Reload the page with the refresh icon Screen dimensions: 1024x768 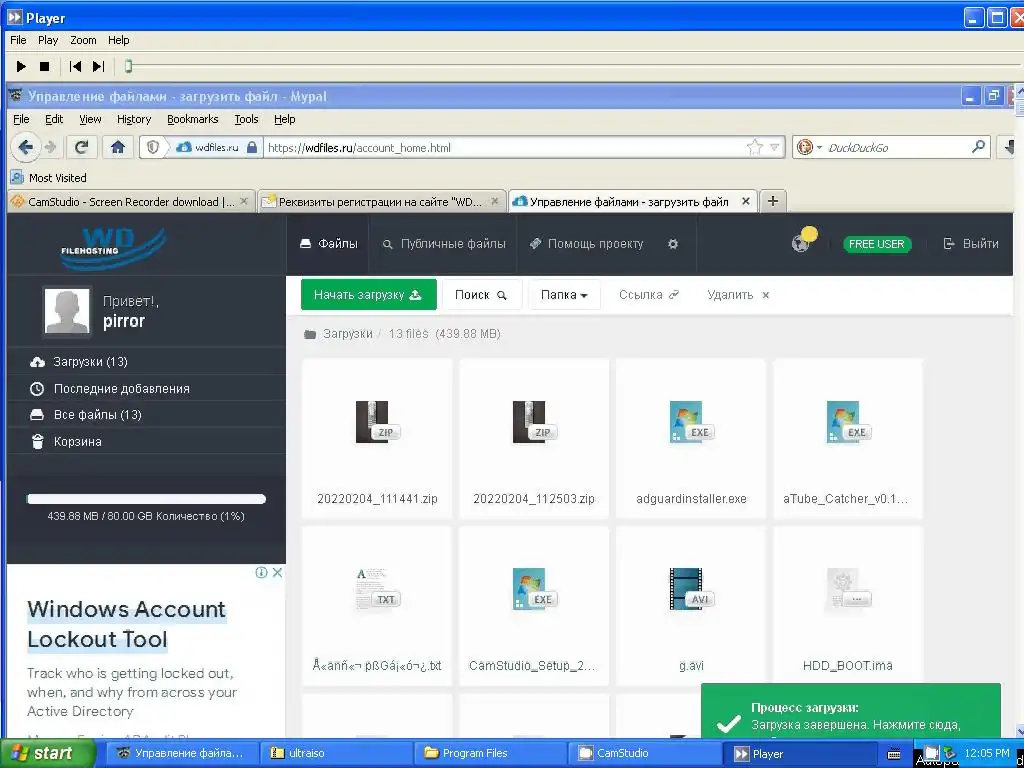[82, 148]
